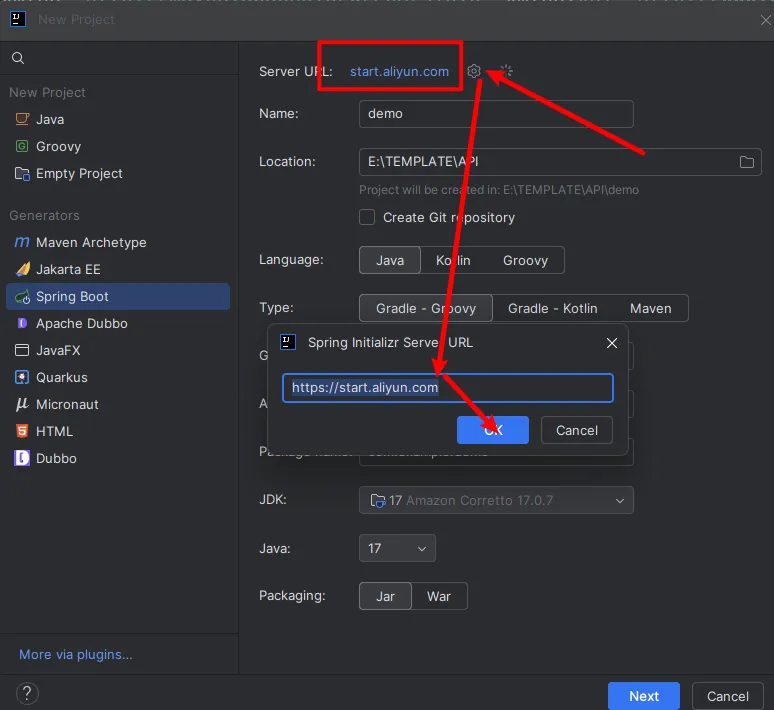Select Maven Archetype generator

click(x=90, y=242)
